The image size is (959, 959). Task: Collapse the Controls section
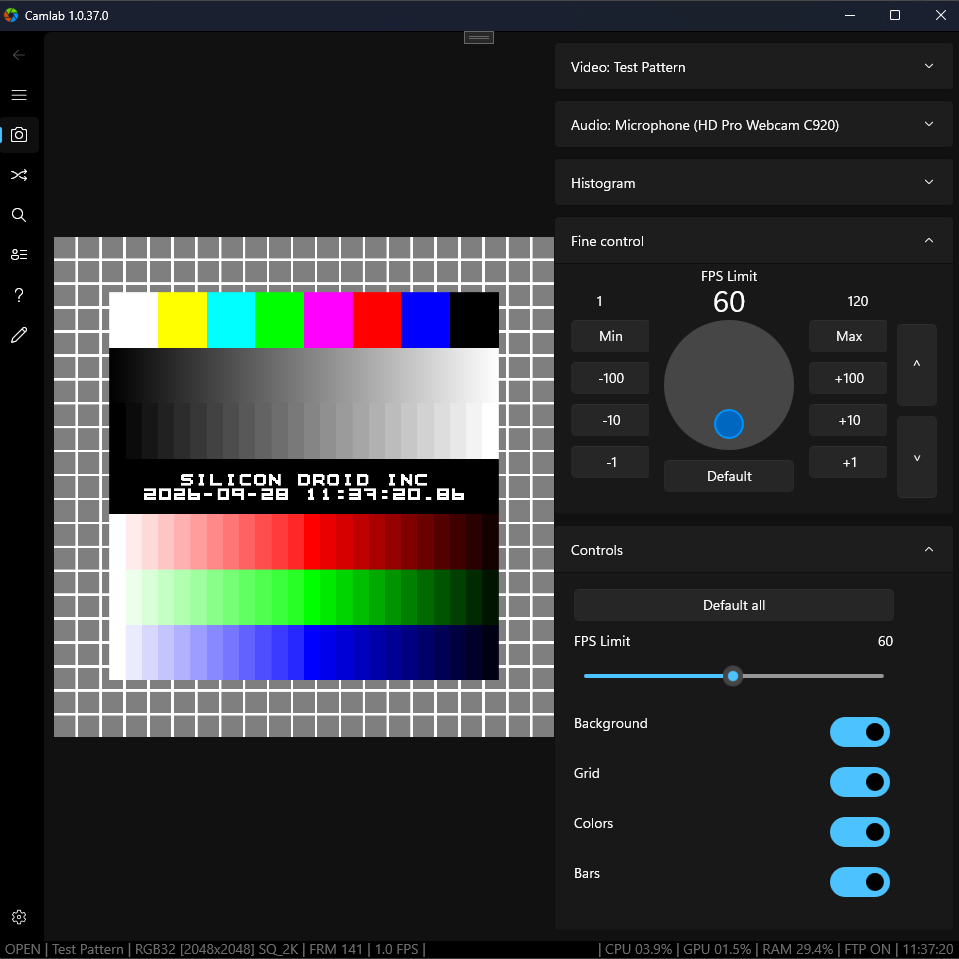[x=754, y=550]
